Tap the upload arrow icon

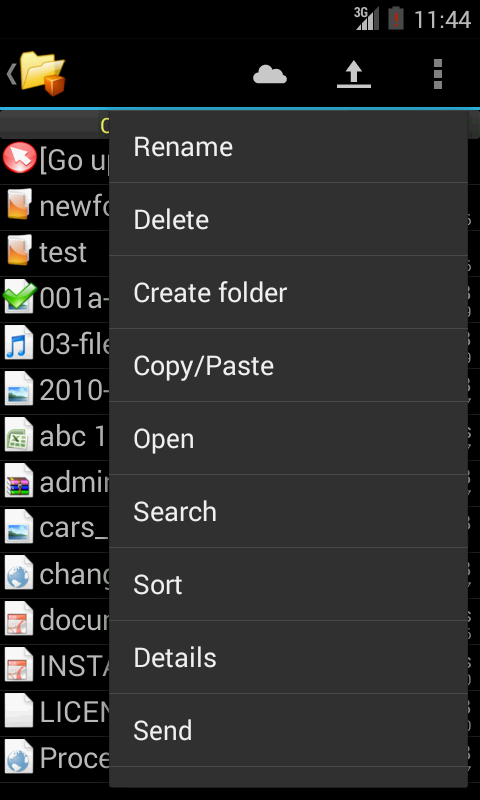click(354, 74)
